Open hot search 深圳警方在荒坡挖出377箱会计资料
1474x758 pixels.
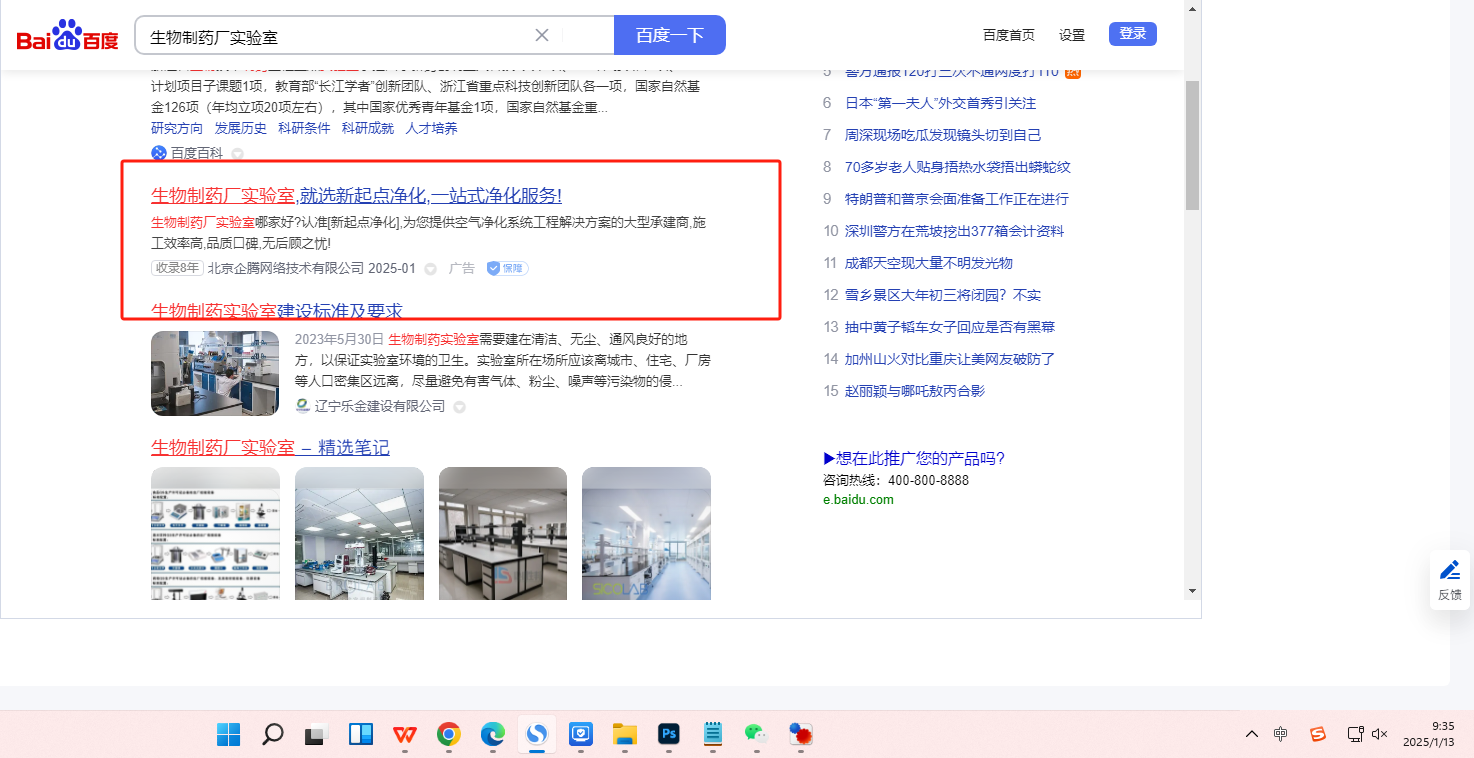point(954,231)
